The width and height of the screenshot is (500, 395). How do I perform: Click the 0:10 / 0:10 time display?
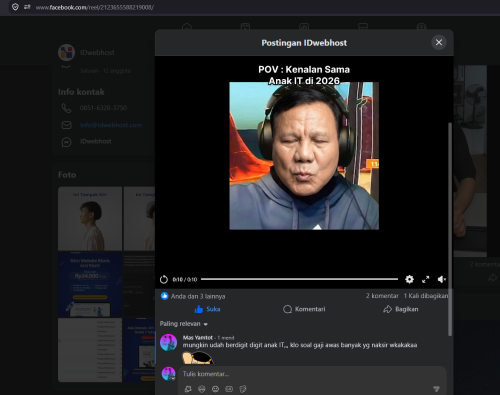pos(185,280)
